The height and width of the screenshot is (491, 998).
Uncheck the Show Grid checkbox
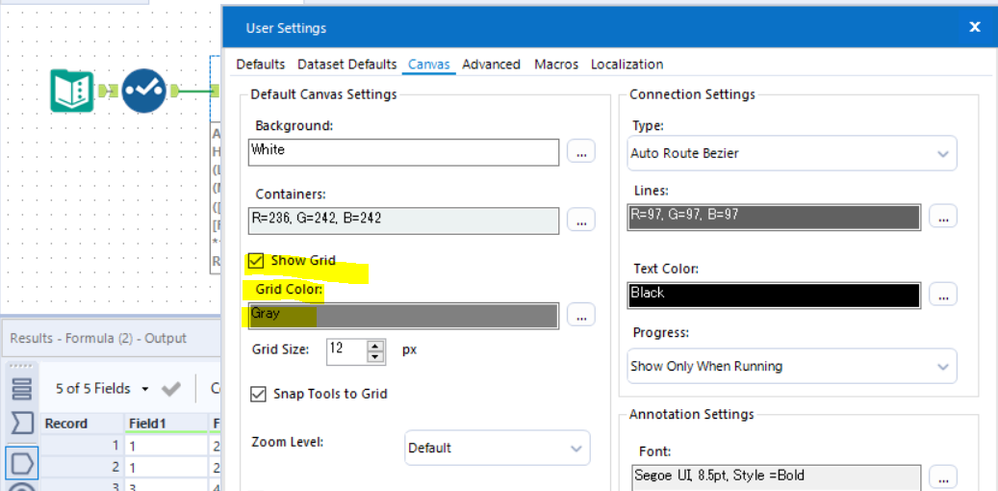click(x=257, y=261)
